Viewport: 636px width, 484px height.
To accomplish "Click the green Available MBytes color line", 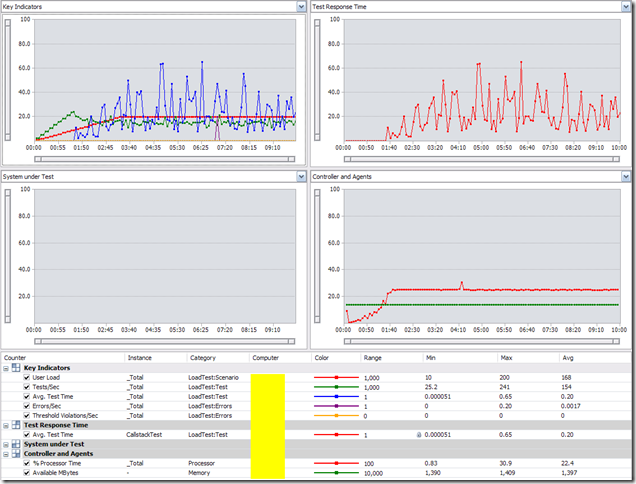I will pyautogui.click(x=336, y=473).
